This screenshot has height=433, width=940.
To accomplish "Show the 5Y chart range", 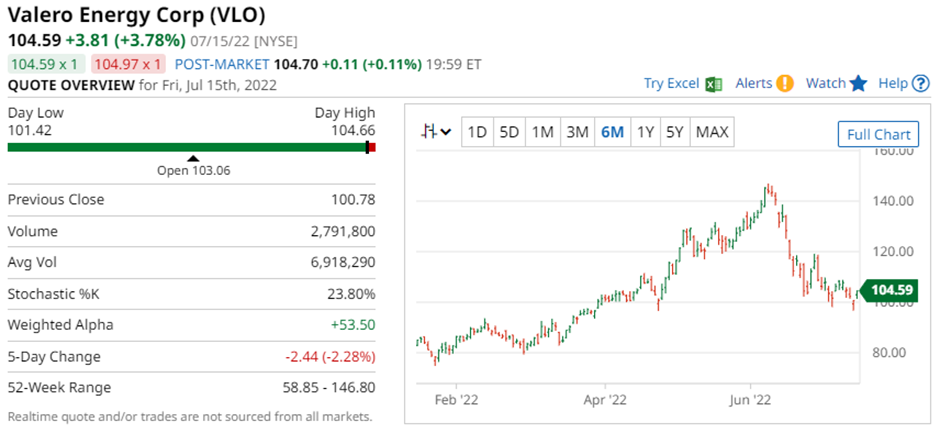I will (x=675, y=132).
